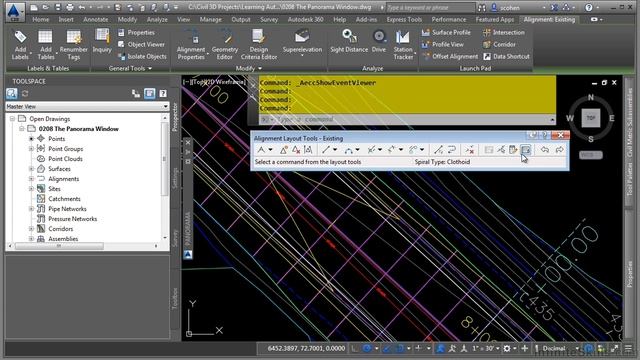Viewport: 640px width, 360px height.
Task: Open the Station Tracker
Action: (403, 45)
